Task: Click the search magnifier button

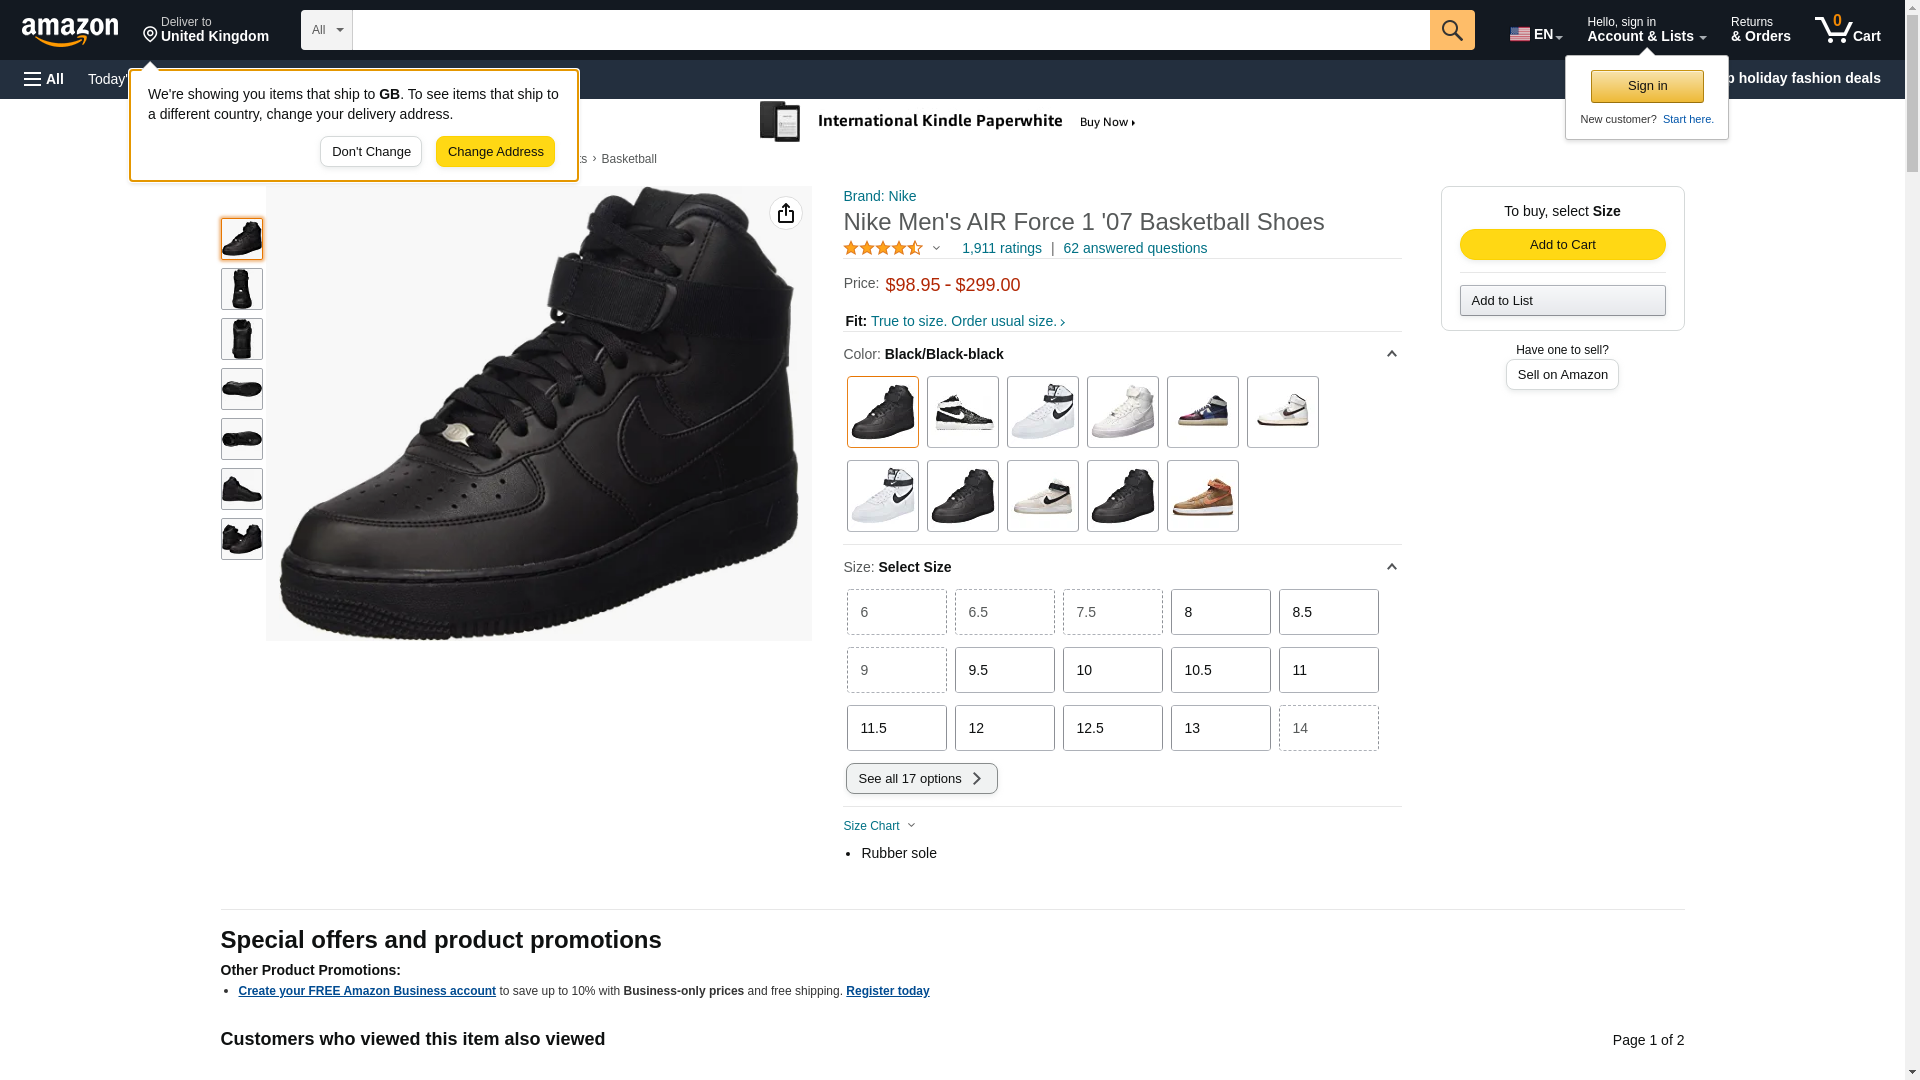Action: (1451, 30)
